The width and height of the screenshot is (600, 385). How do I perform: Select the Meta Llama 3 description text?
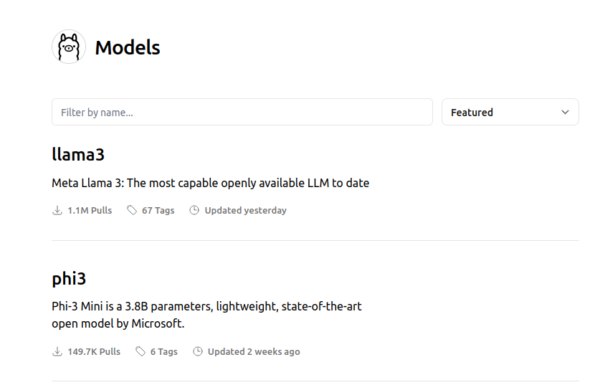coord(210,183)
